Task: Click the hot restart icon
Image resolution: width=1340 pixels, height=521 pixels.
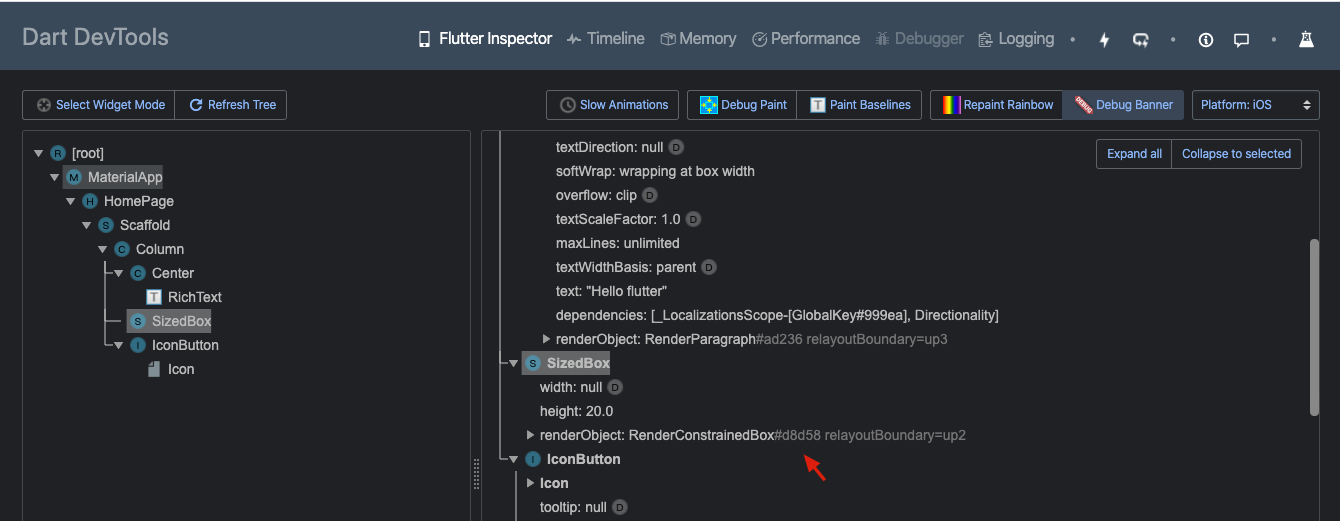Action: (x=1140, y=40)
